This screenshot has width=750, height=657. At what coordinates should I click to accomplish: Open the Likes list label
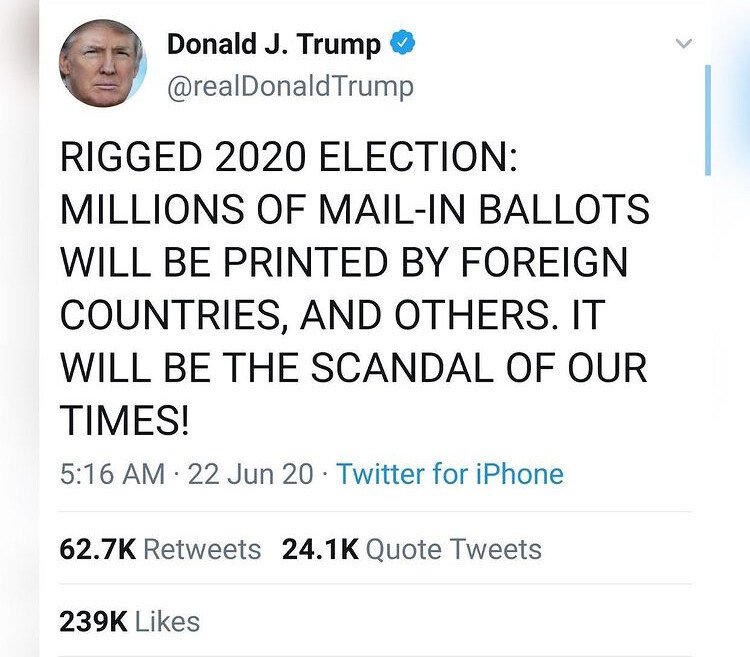[167, 622]
